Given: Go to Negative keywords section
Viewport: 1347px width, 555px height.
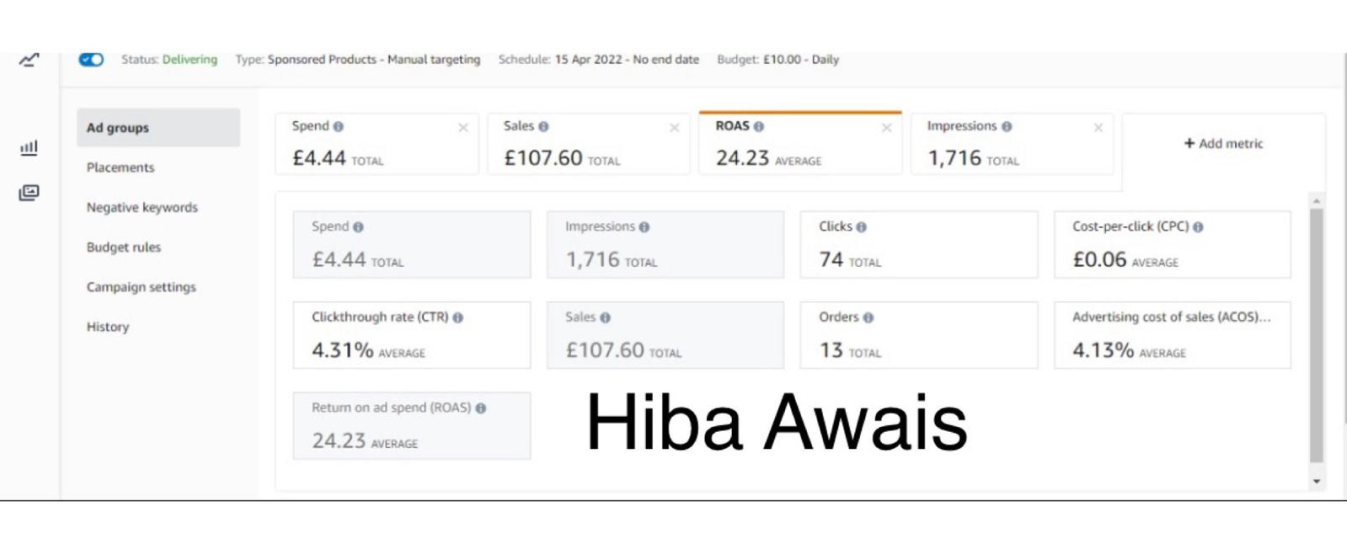Looking at the screenshot, I should coord(142,208).
